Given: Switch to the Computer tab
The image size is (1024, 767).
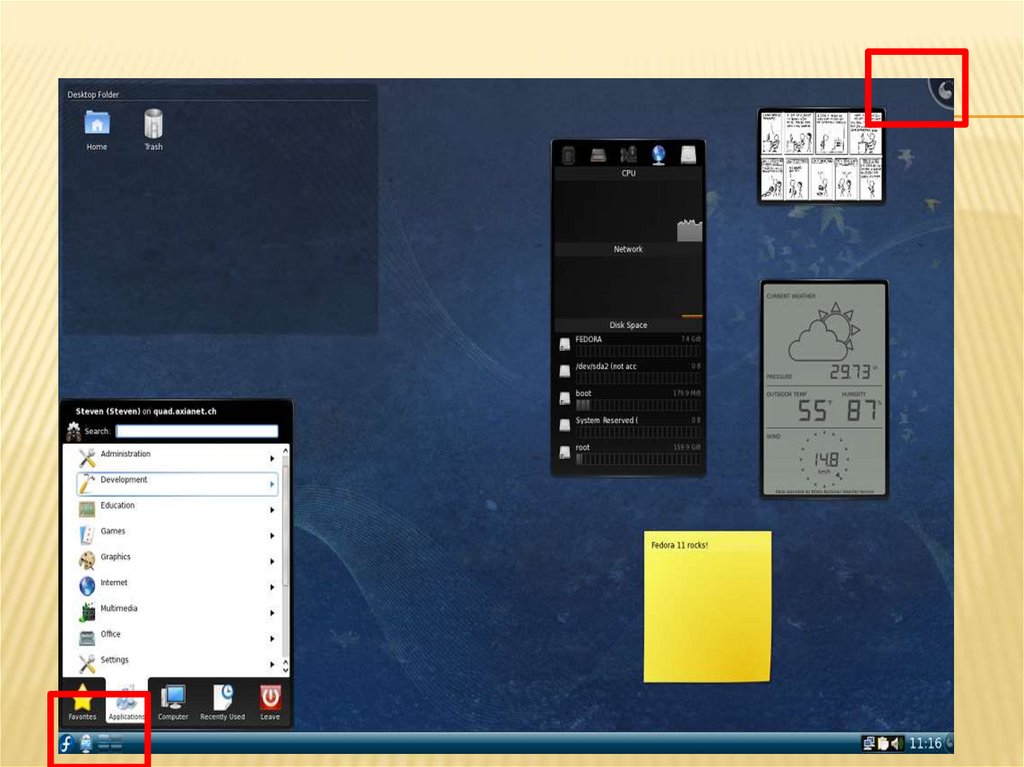Looking at the screenshot, I should [x=173, y=702].
